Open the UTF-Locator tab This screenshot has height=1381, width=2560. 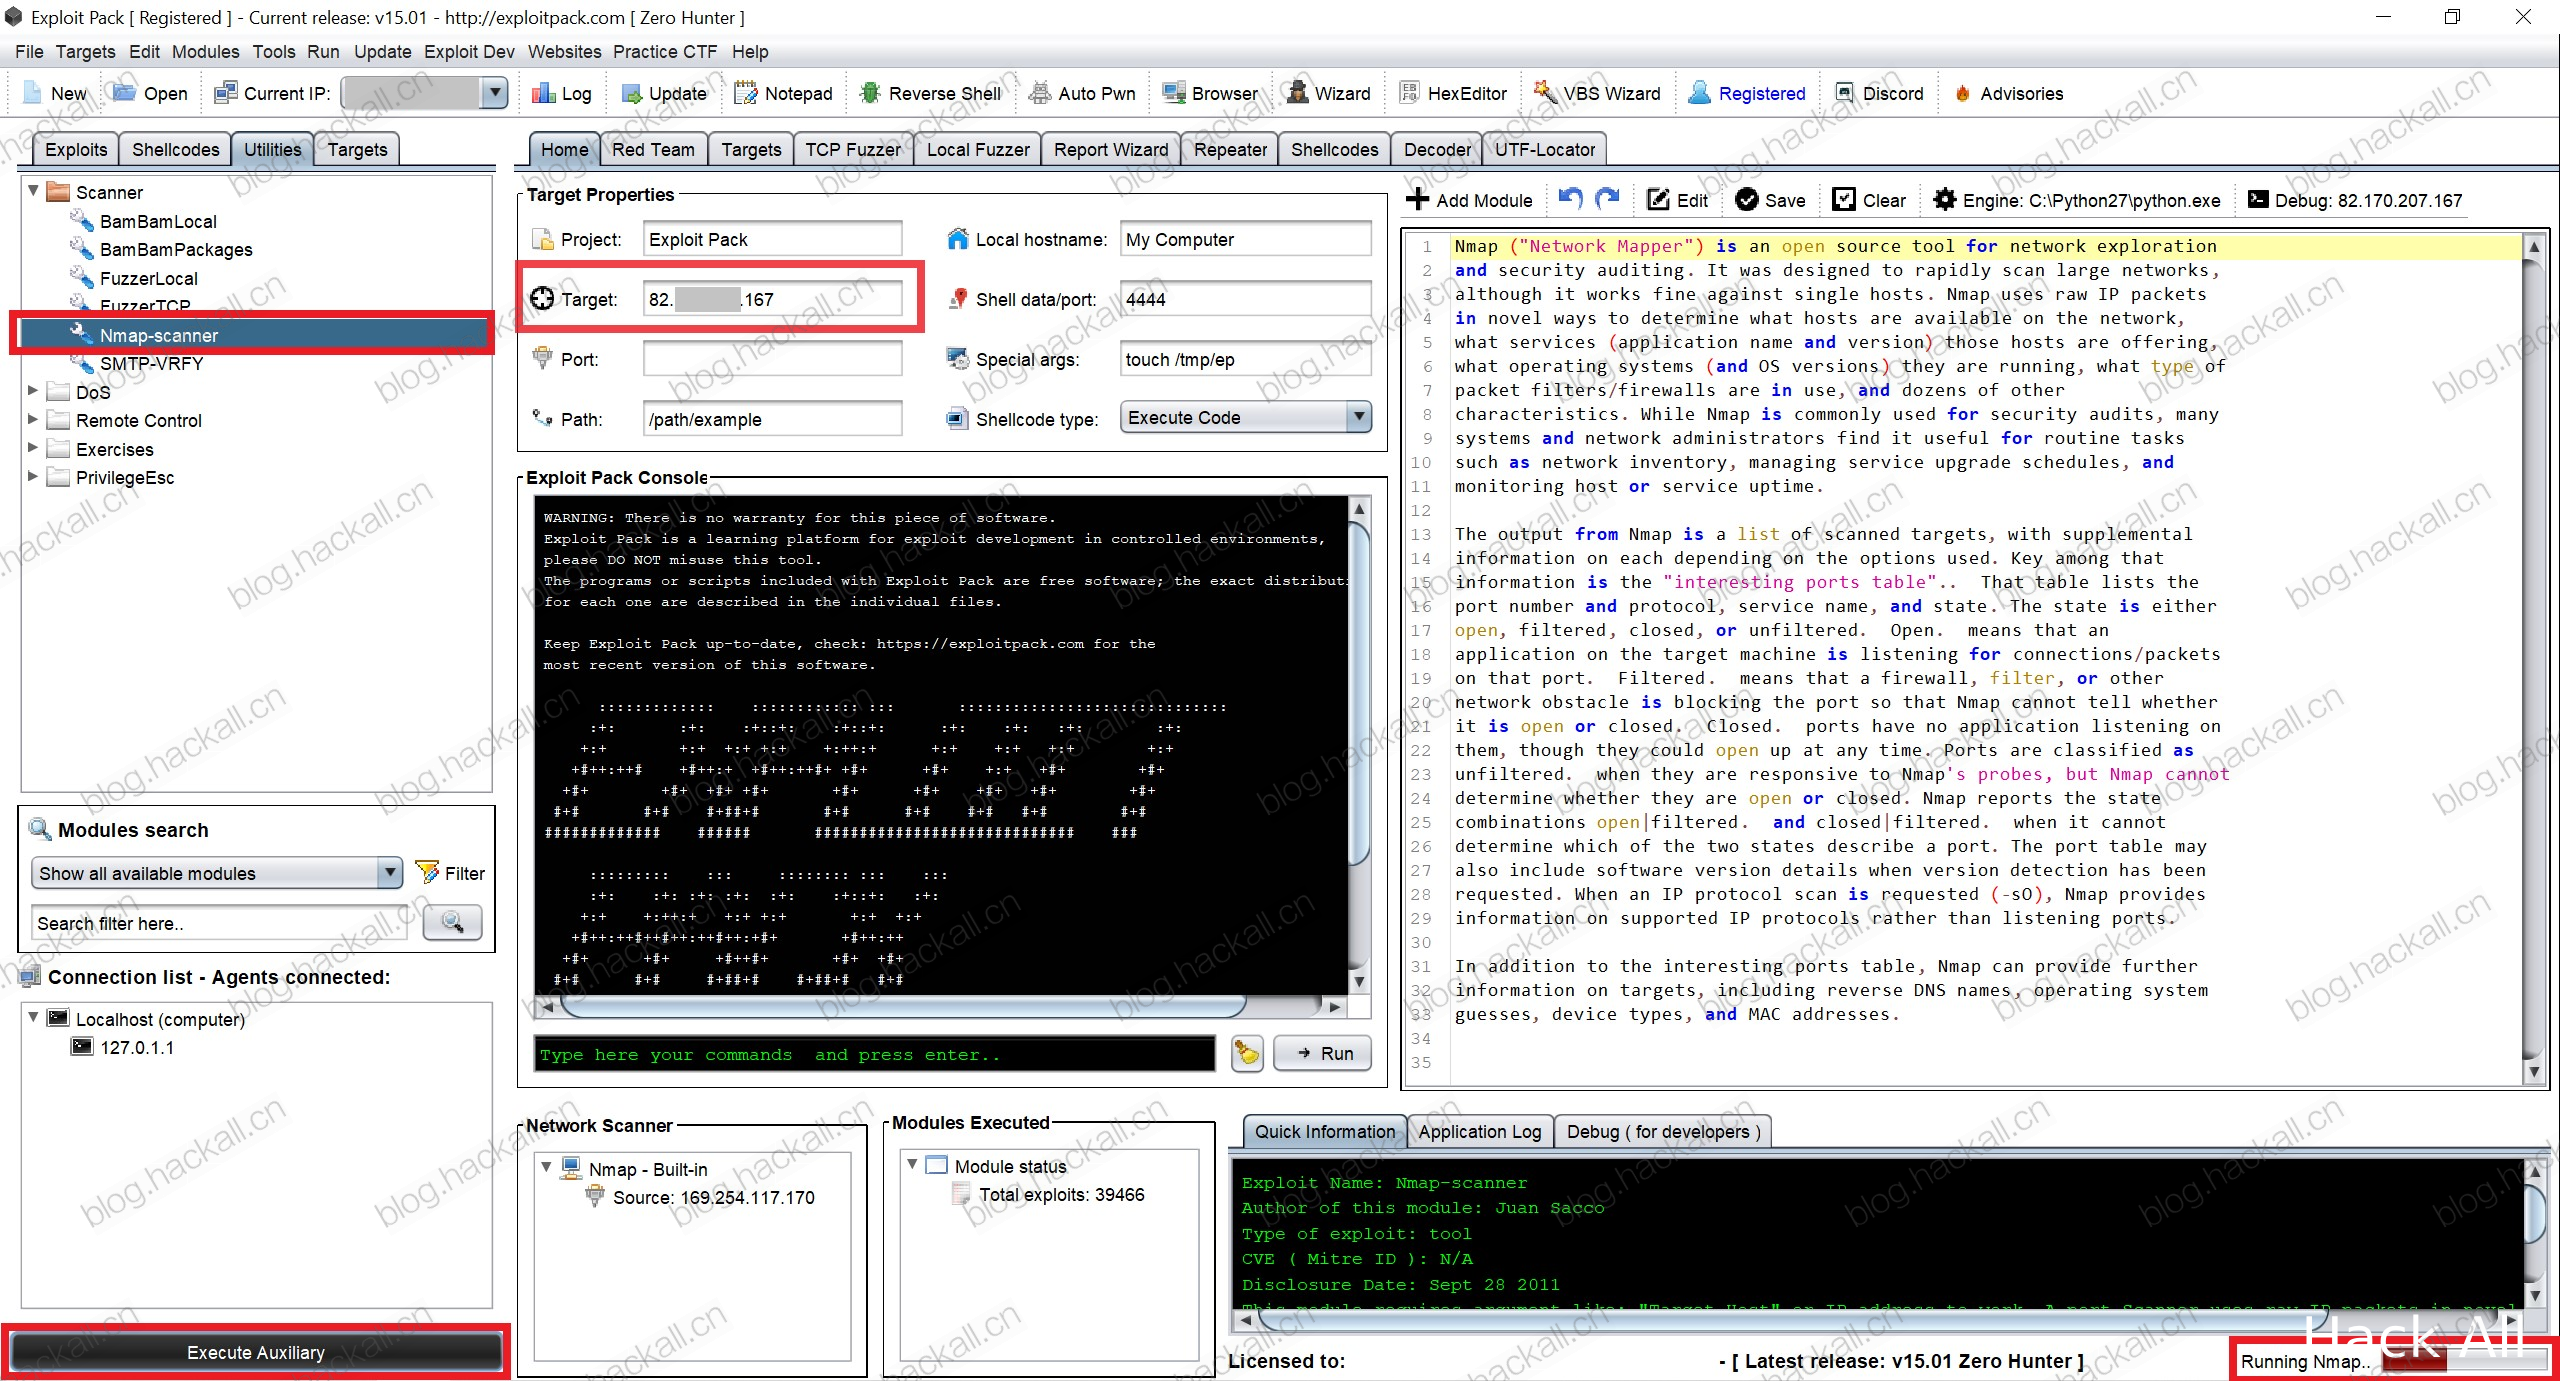[x=1545, y=149]
